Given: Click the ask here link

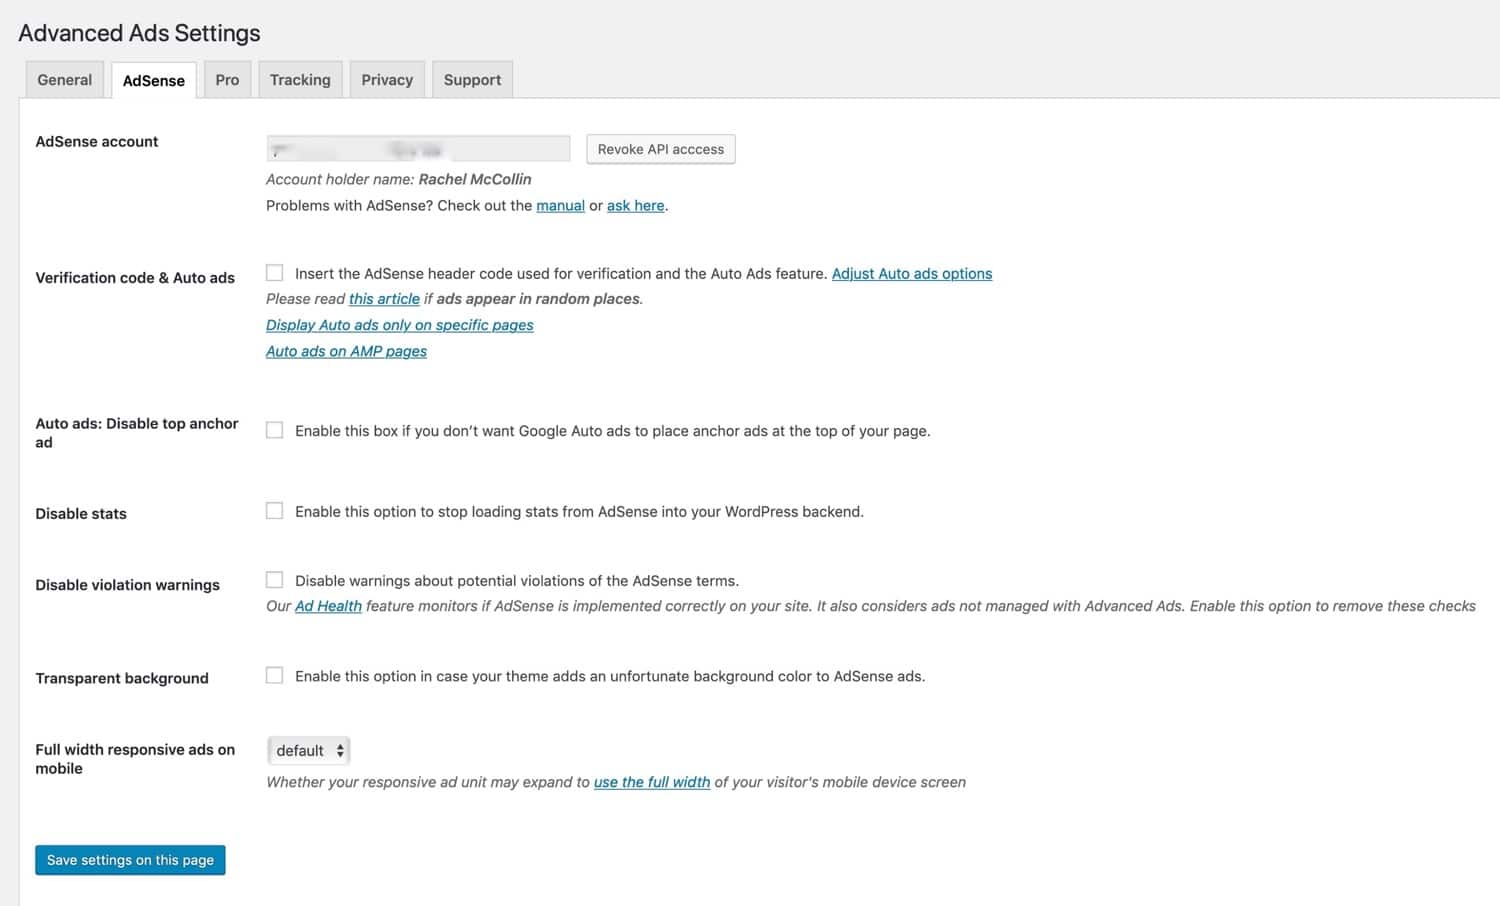Looking at the screenshot, I should (x=635, y=205).
